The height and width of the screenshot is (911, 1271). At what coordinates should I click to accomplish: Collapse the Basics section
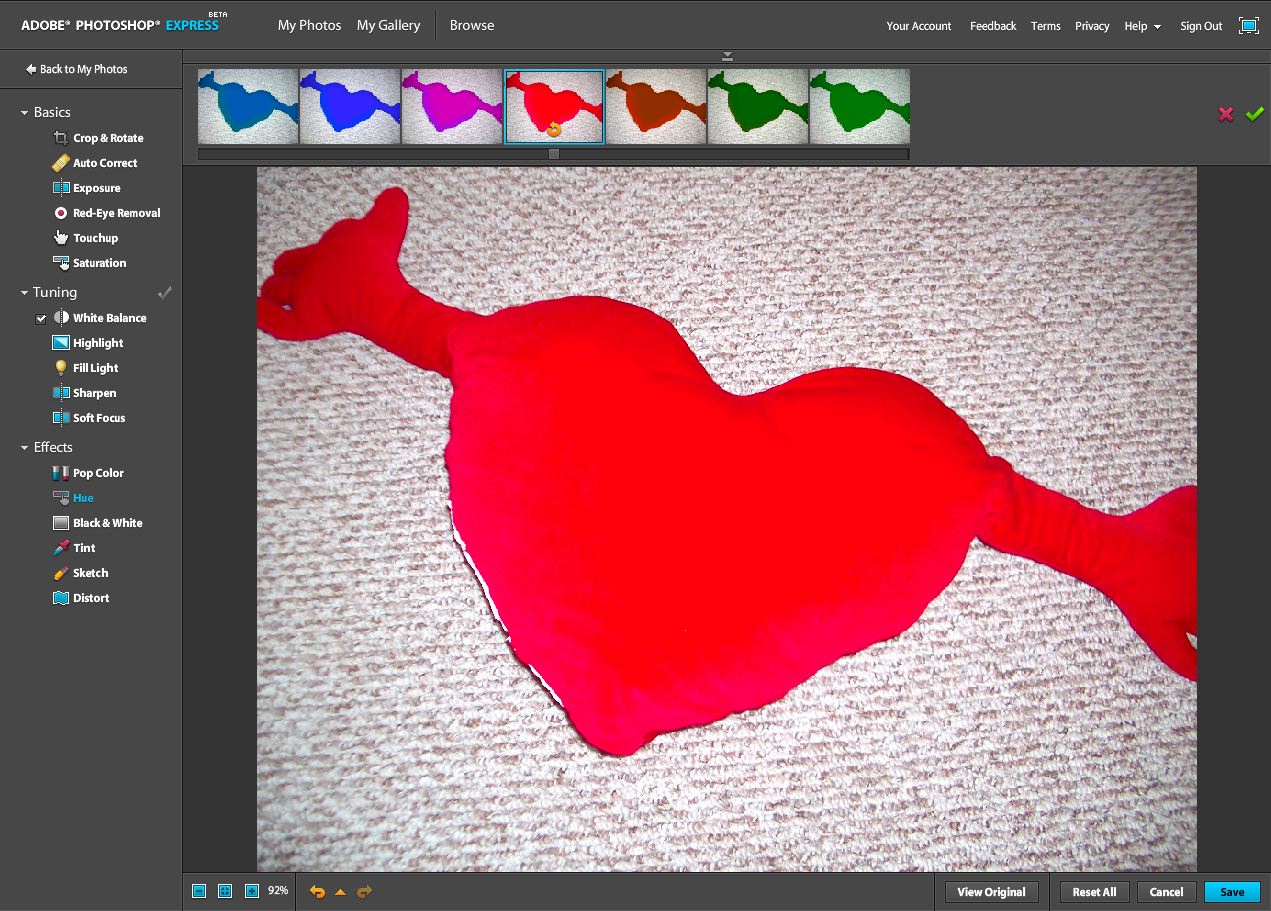click(24, 113)
